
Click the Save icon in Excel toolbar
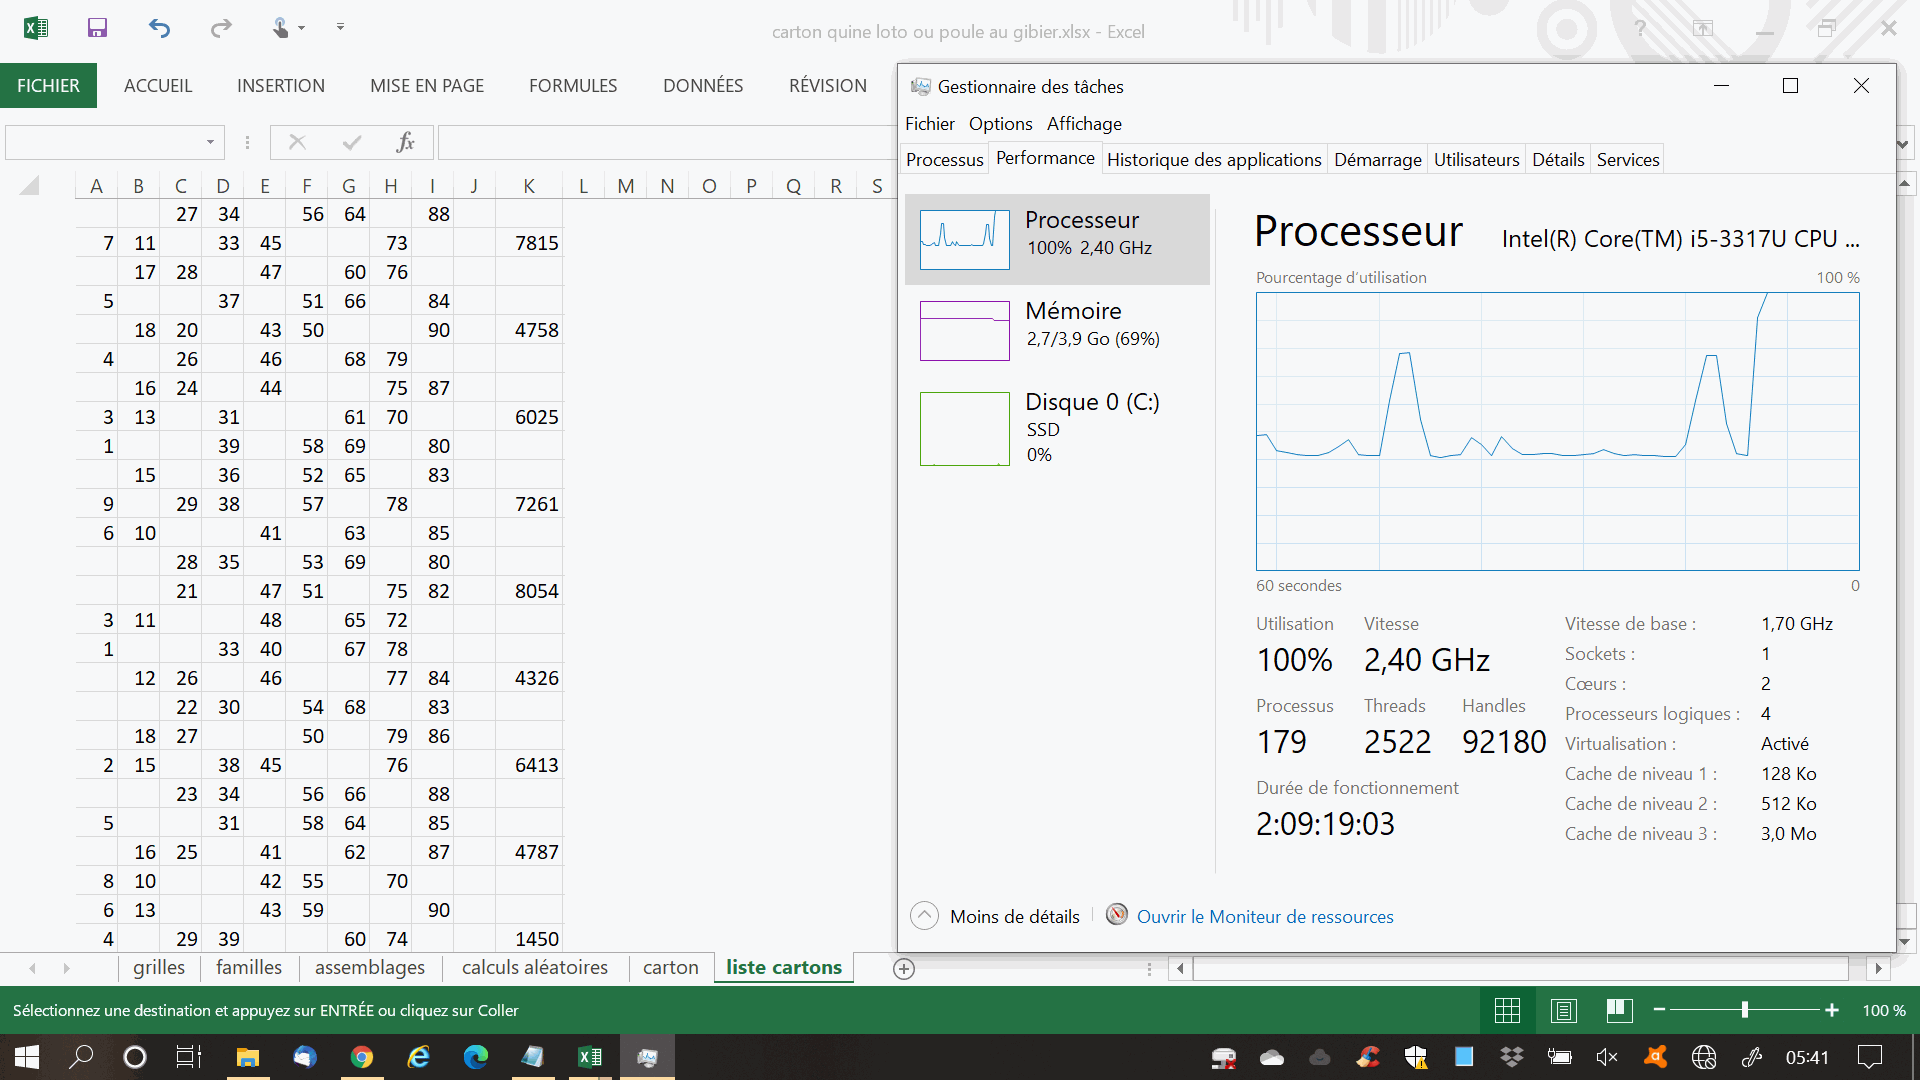click(x=97, y=28)
